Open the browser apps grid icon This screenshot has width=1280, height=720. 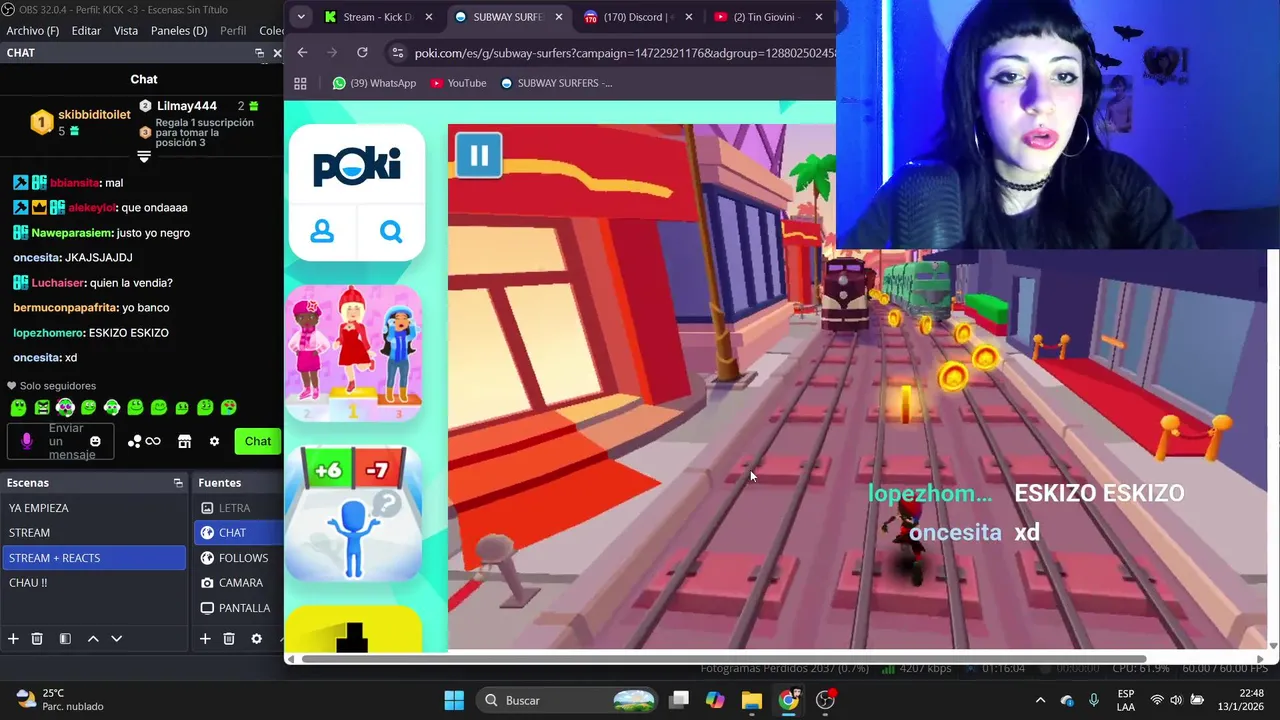click(x=300, y=83)
